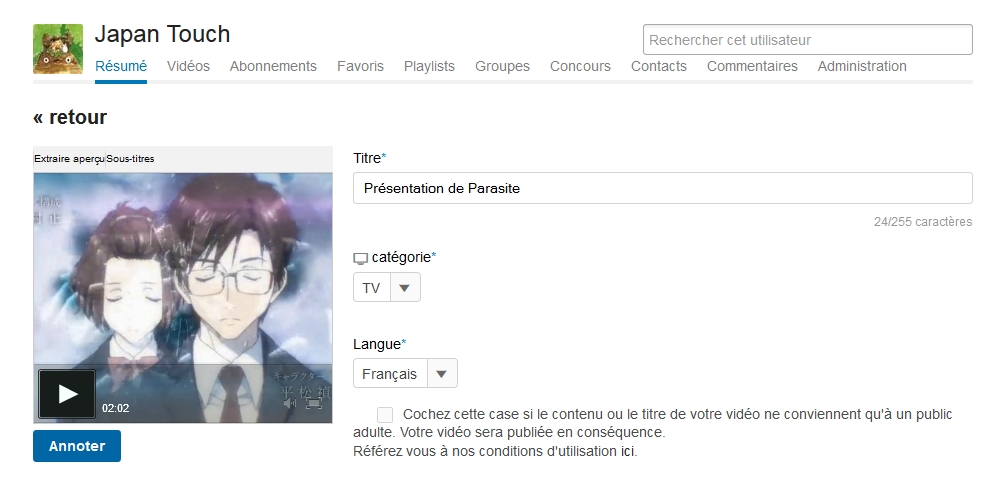This screenshot has height=478, width=1004.
Task: Enter fullscreen mode in video player
Action: click(x=314, y=403)
